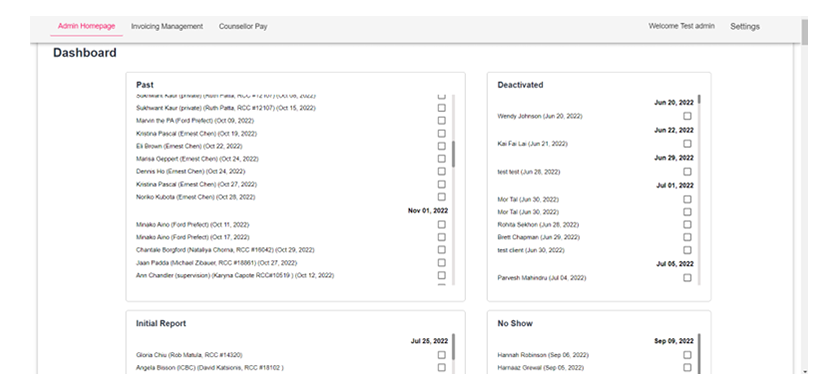Screen dimensions: 834x390
Task: Click the Nov 01, 2022 date header
Action: 428,211
